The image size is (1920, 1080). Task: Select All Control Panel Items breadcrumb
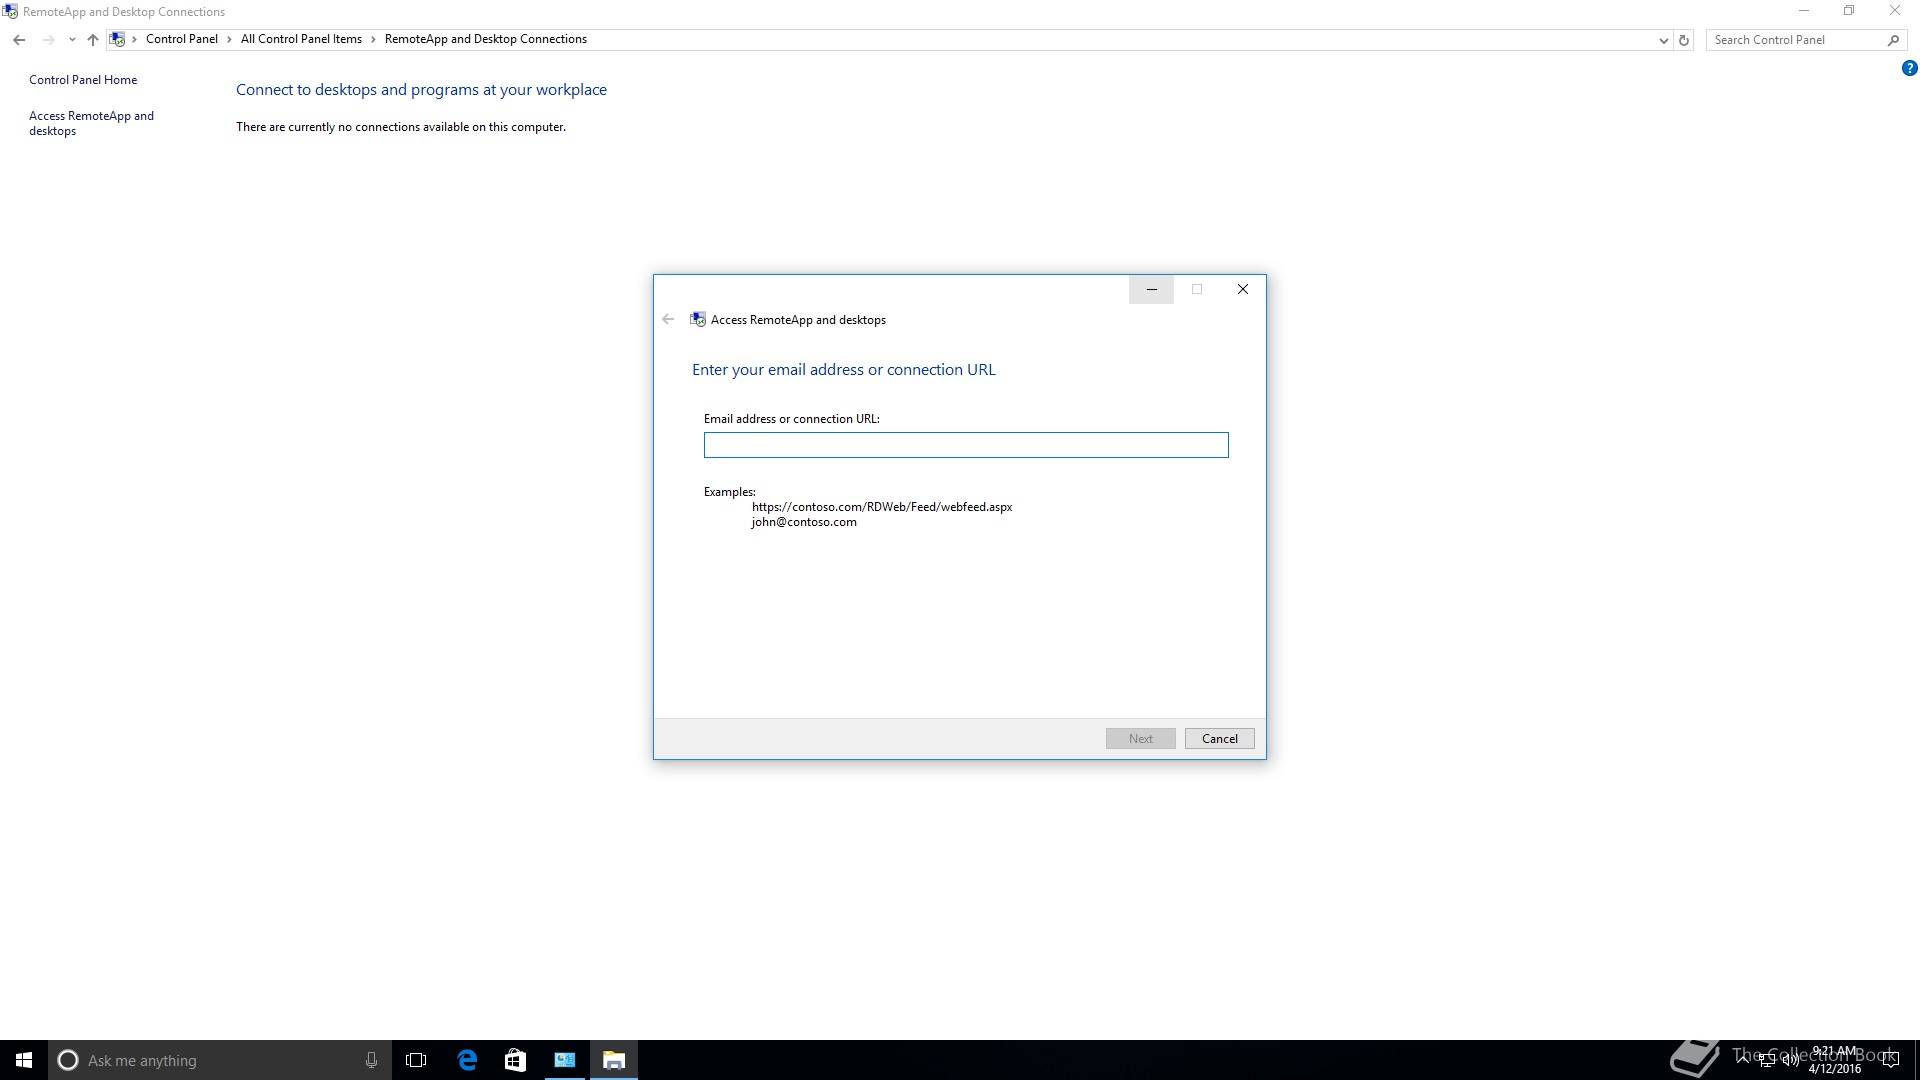point(301,39)
